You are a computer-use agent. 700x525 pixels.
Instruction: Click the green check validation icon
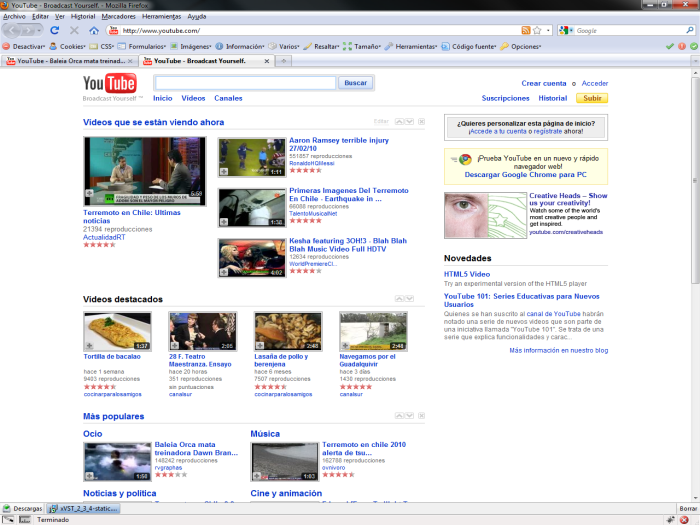pos(669,46)
